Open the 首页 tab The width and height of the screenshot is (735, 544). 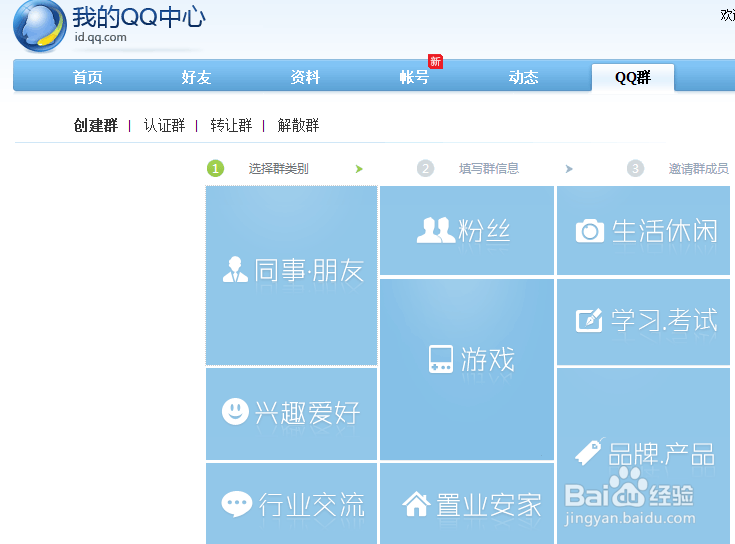(88, 77)
